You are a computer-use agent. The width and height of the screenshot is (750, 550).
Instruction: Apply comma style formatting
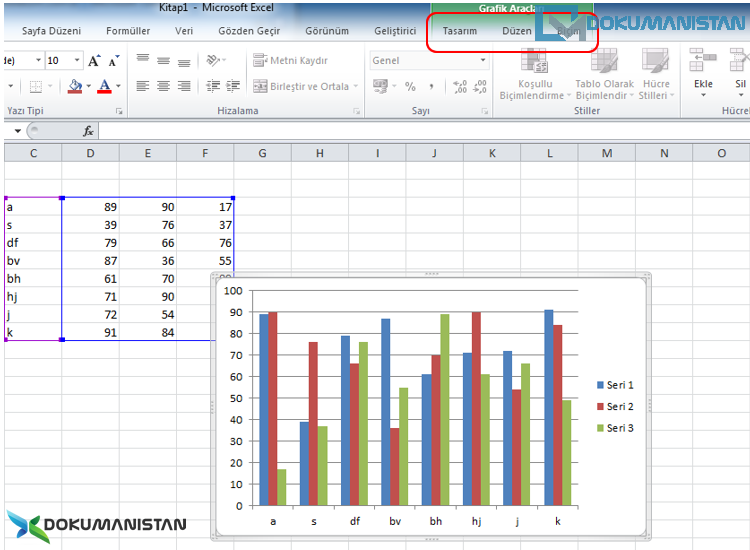click(x=431, y=87)
